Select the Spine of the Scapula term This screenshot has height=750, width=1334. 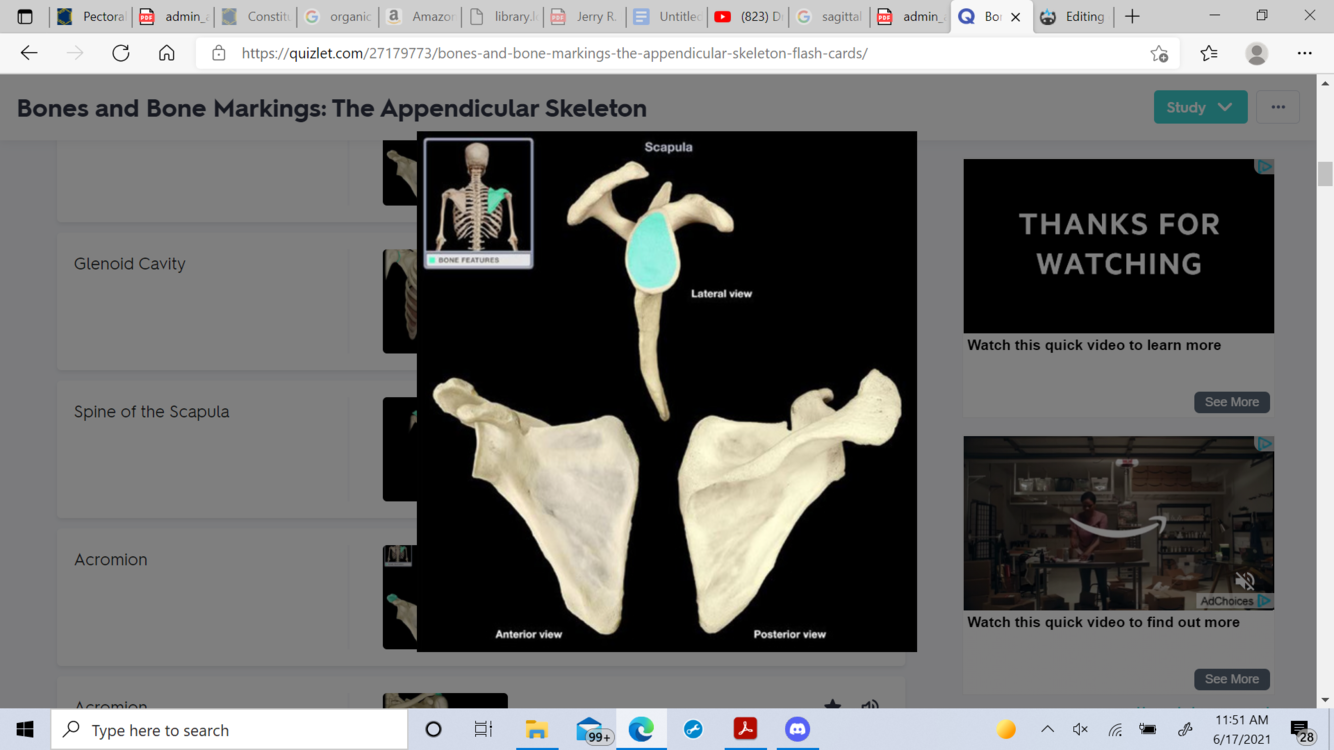pyautogui.click(x=152, y=412)
